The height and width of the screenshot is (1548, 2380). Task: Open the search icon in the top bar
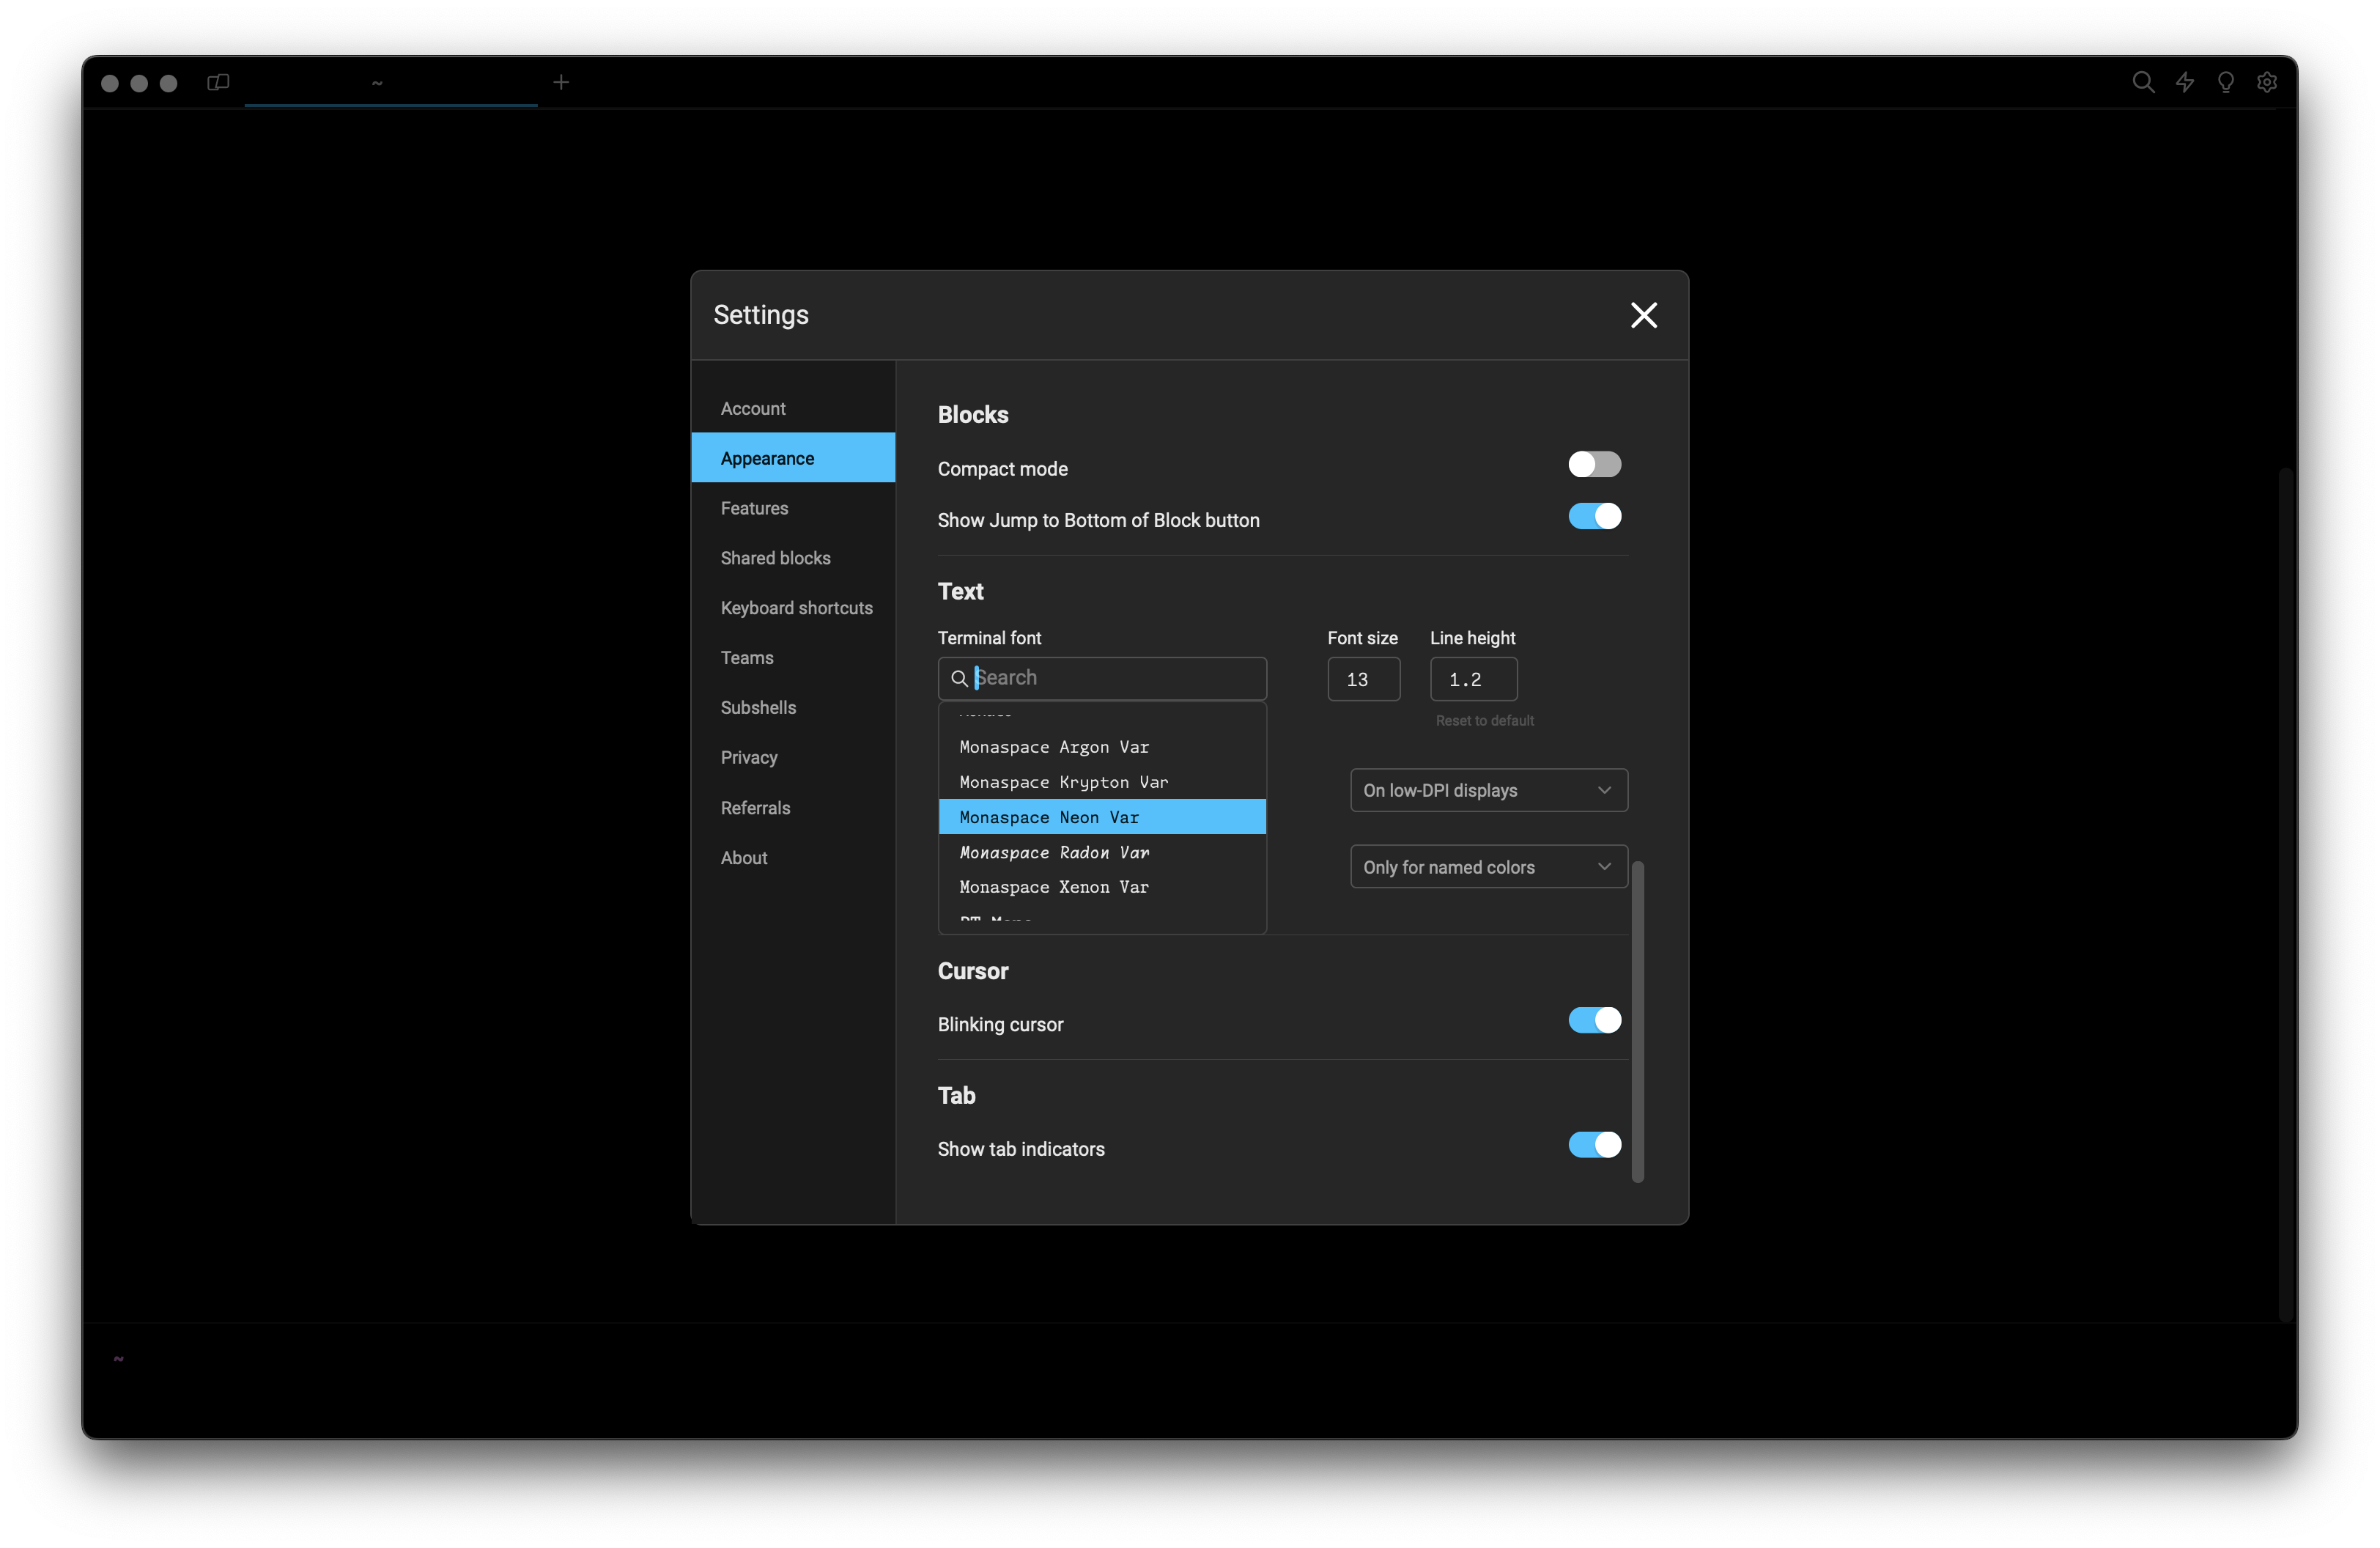pos(2142,82)
